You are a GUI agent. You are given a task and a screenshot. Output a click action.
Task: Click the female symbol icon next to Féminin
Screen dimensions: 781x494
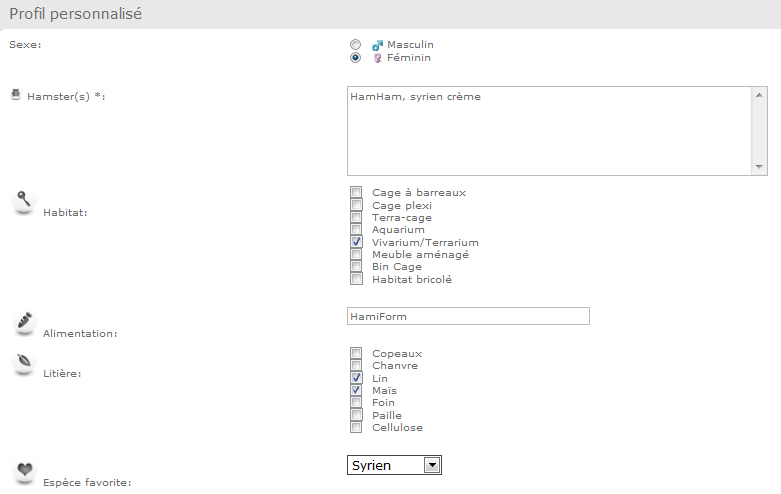click(x=378, y=58)
